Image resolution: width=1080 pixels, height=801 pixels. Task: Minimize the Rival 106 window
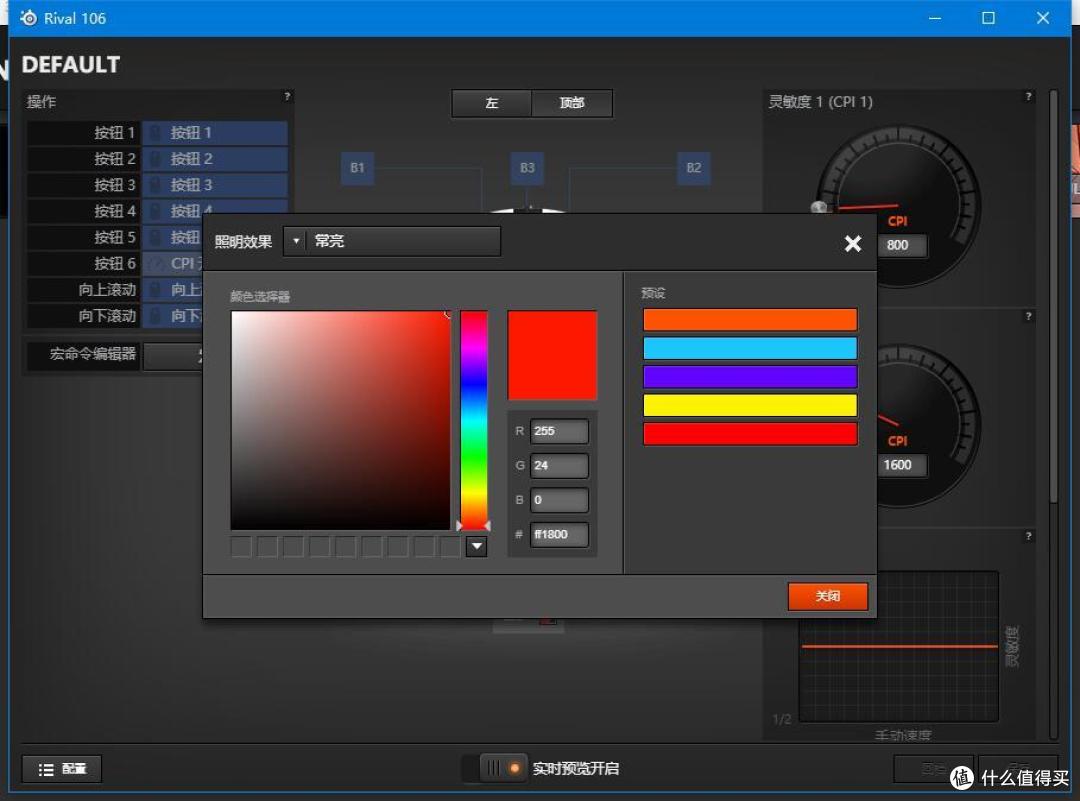click(935, 18)
